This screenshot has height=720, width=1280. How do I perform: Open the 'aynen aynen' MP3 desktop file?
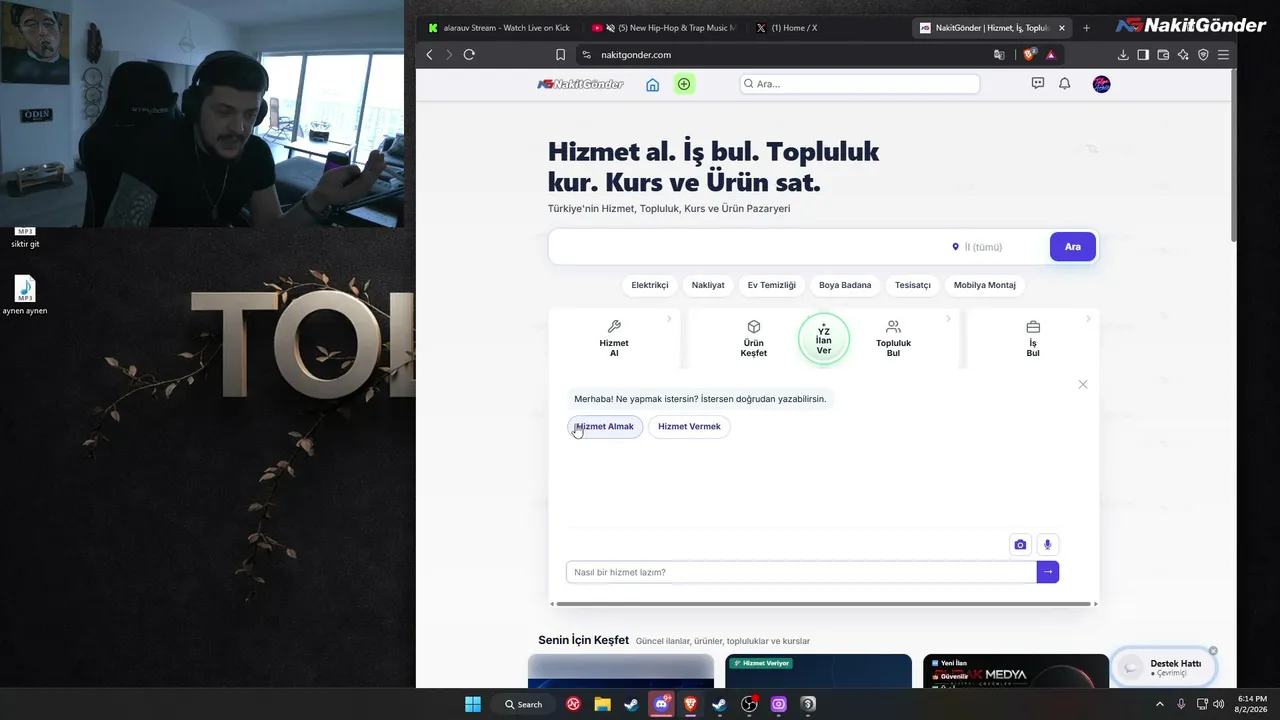(x=25, y=295)
